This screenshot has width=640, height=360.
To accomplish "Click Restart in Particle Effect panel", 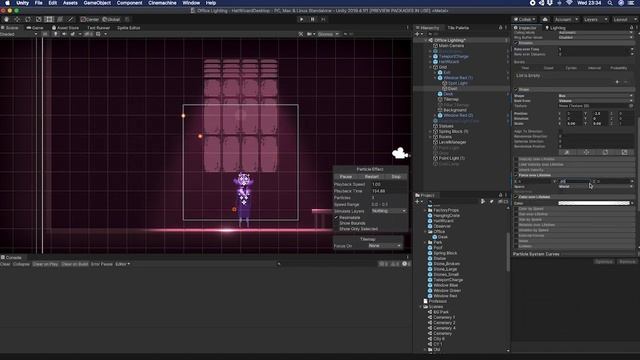I will pyautogui.click(x=371, y=177).
